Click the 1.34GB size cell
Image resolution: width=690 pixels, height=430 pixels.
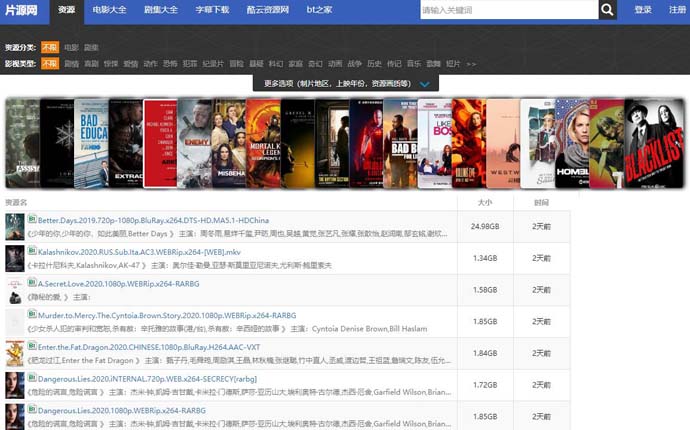tap(485, 258)
